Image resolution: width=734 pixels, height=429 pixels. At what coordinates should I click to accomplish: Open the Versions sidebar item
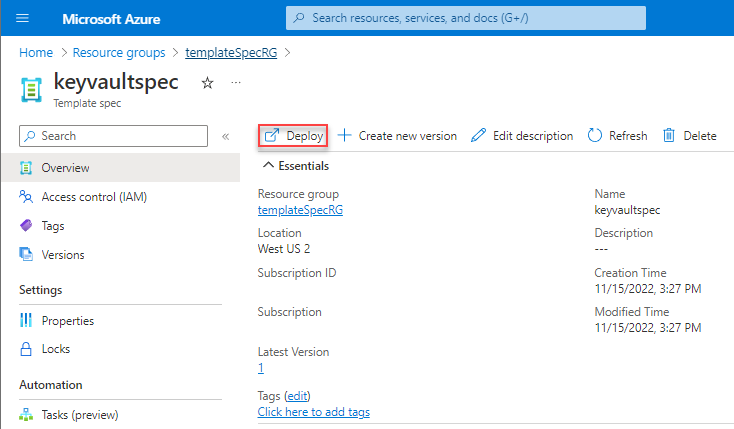click(62, 255)
